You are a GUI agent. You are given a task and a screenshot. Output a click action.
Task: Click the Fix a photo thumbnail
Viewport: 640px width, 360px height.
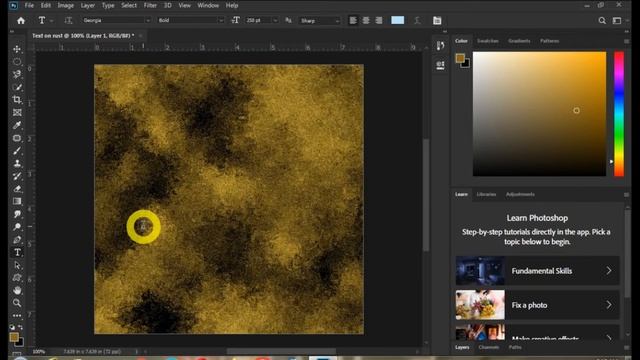click(480, 305)
